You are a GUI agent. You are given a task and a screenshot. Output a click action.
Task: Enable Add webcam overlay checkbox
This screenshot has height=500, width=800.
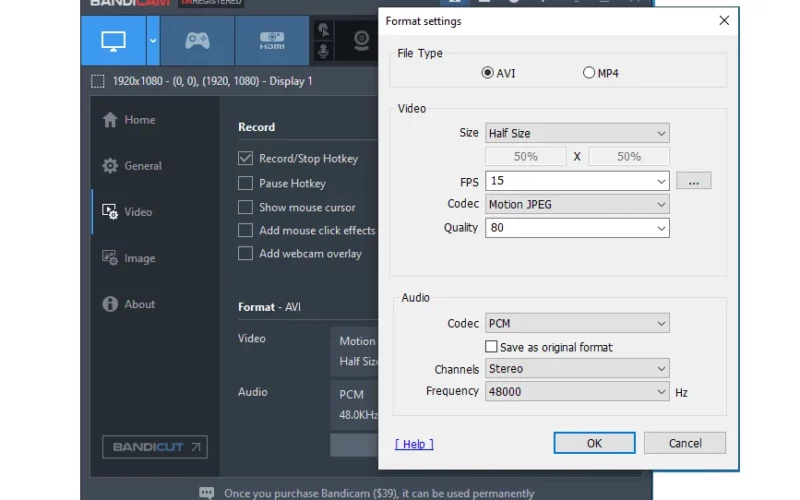point(245,254)
